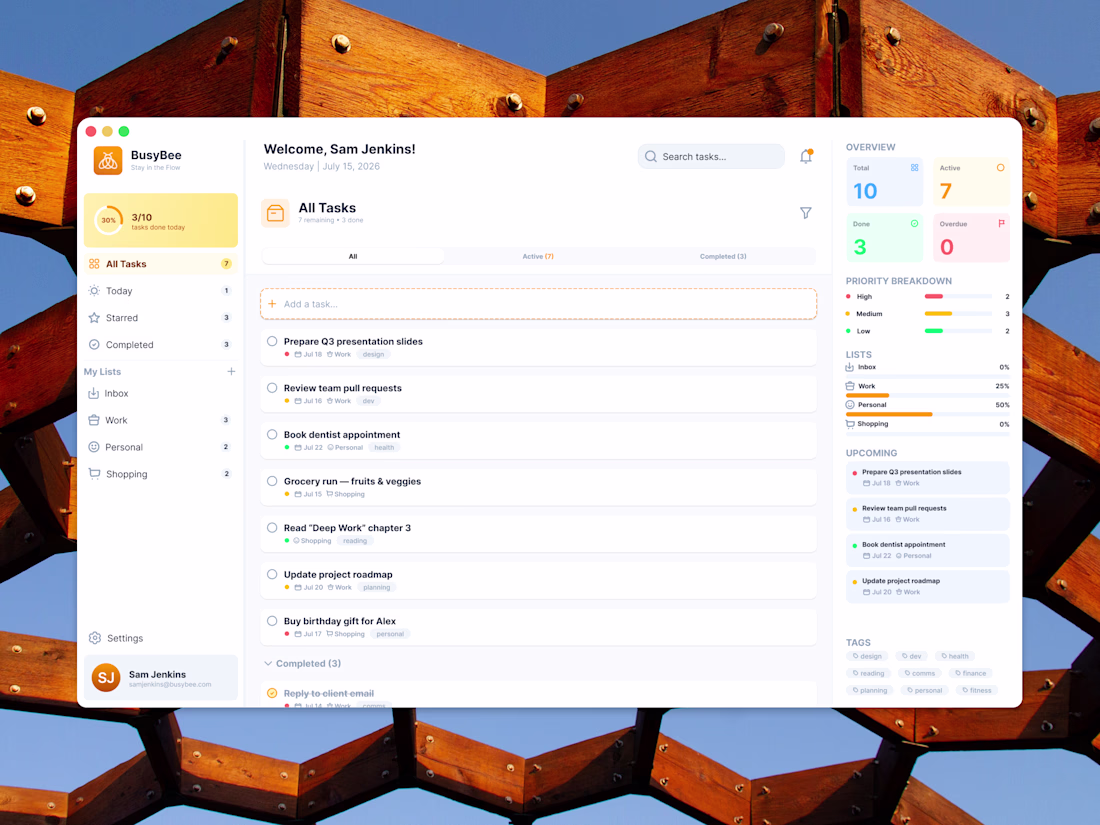Open upcoming Update project roadmap card
Screen dimensions: 1100x825
point(927,586)
